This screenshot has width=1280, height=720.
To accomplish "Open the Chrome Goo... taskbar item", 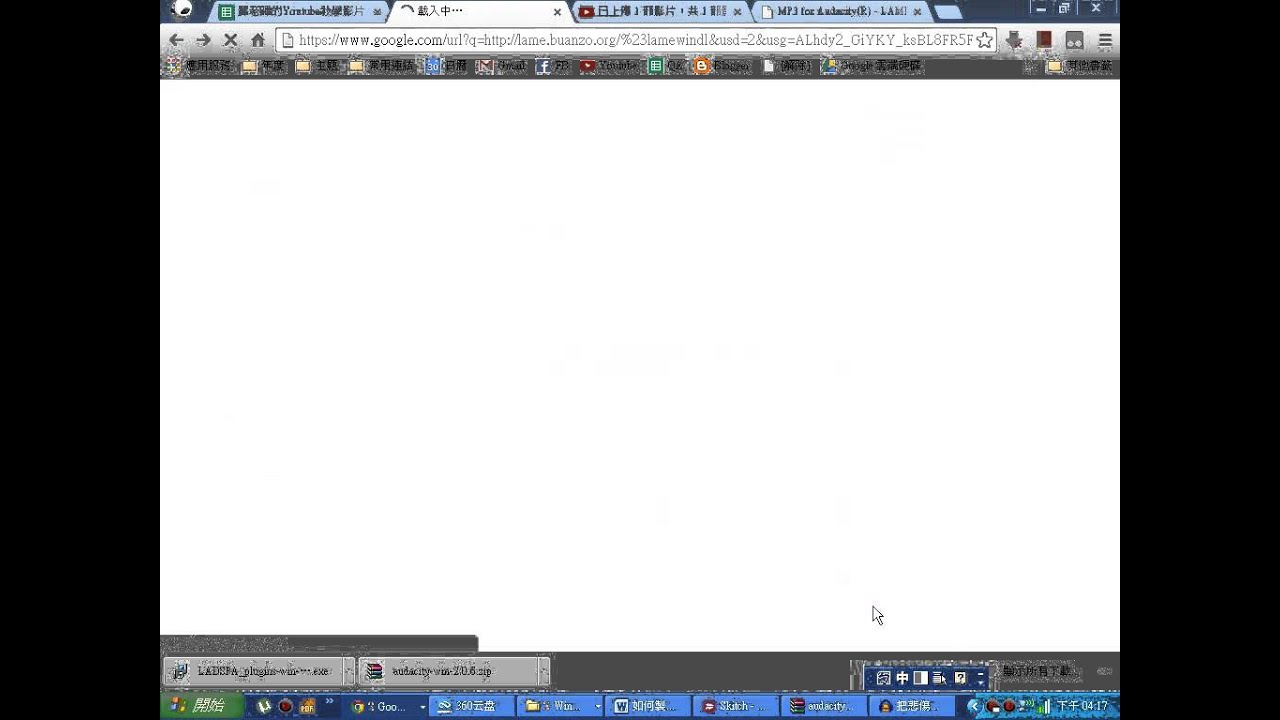I will click(x=387, y=706).
